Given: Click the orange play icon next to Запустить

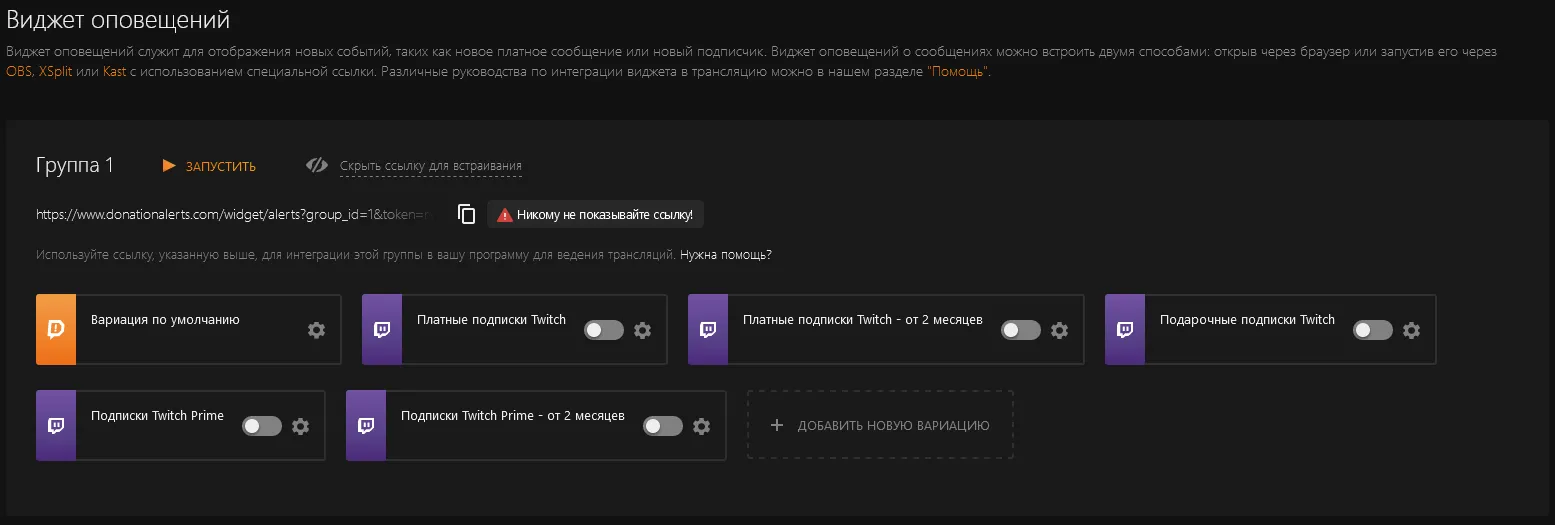Looking at the screenshot, I should [169, 166].
